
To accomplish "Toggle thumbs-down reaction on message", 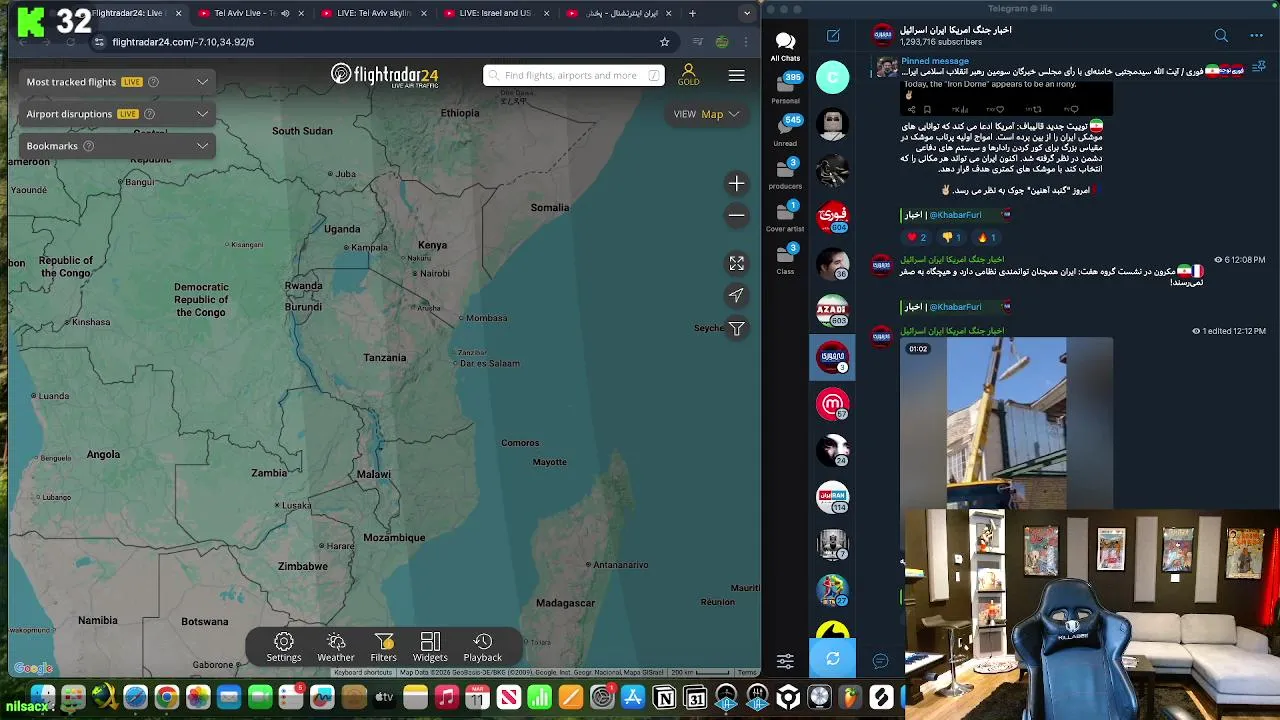I will tap(952, 237).
